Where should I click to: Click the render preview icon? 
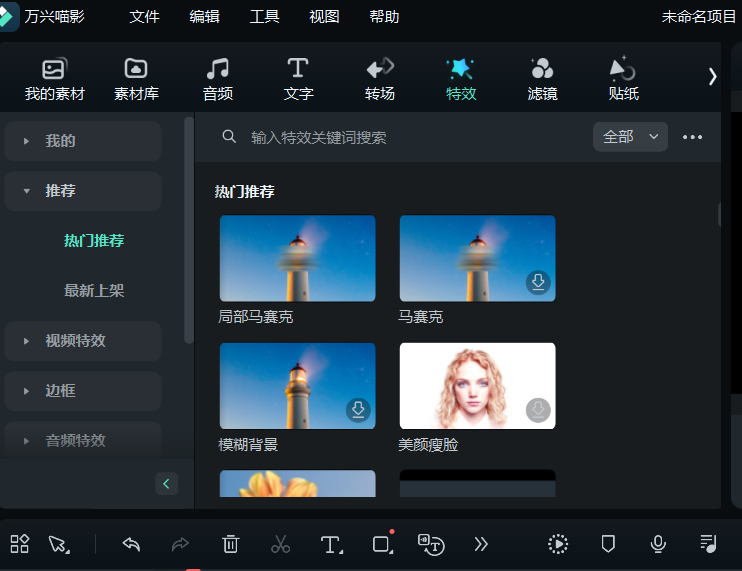(558, 544)
